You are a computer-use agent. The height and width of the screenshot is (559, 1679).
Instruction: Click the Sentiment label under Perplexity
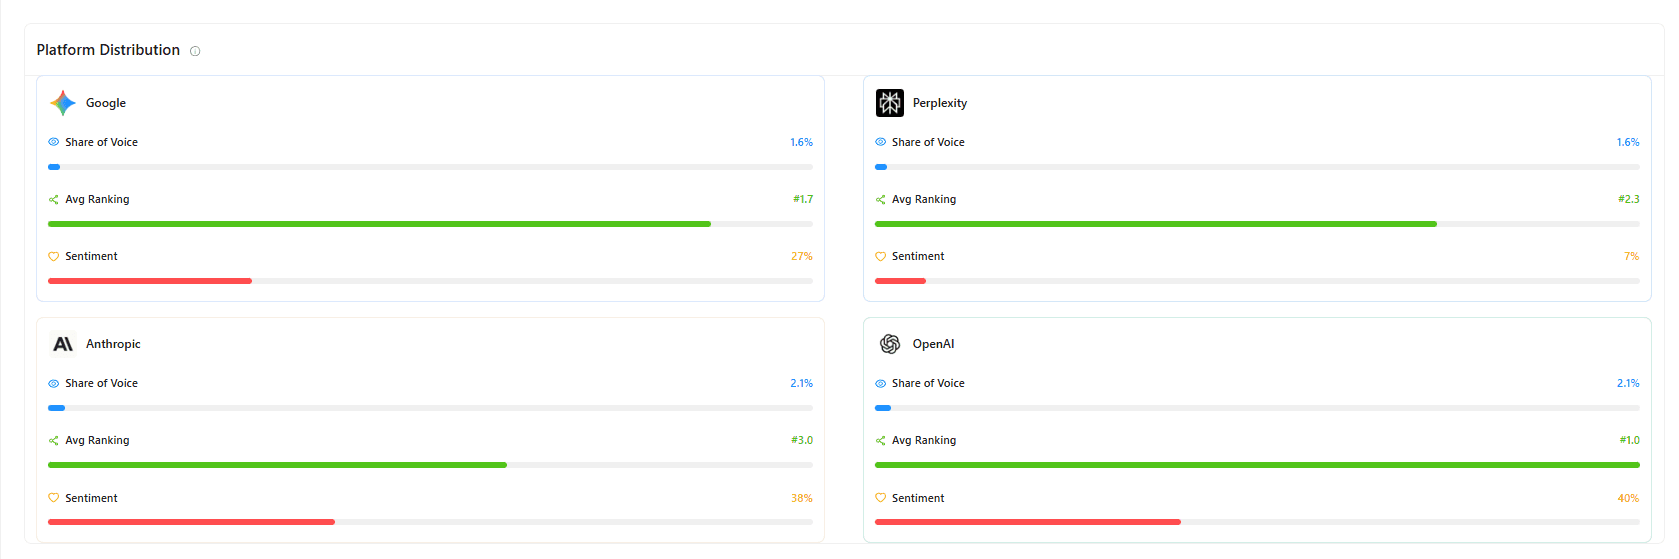click(x=918, y=256)
